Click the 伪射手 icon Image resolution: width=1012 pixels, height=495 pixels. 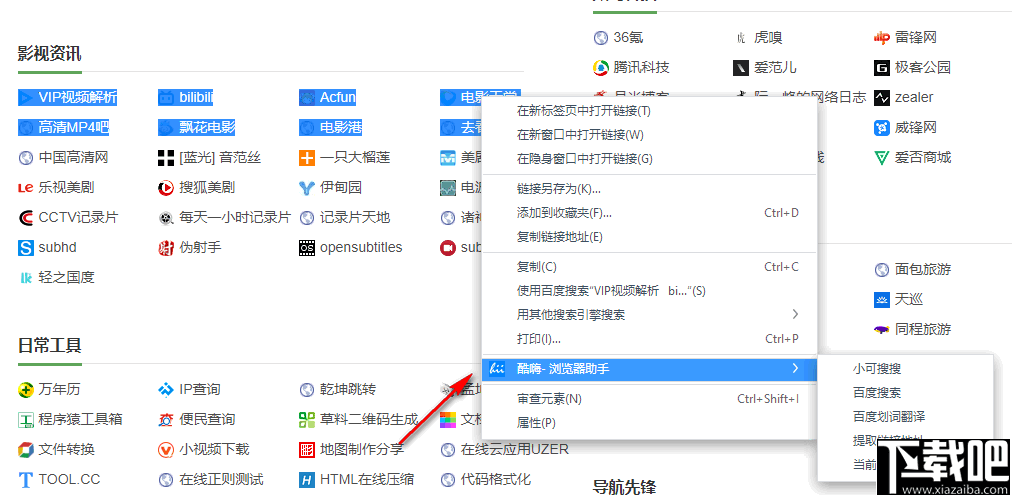[166, 247]
